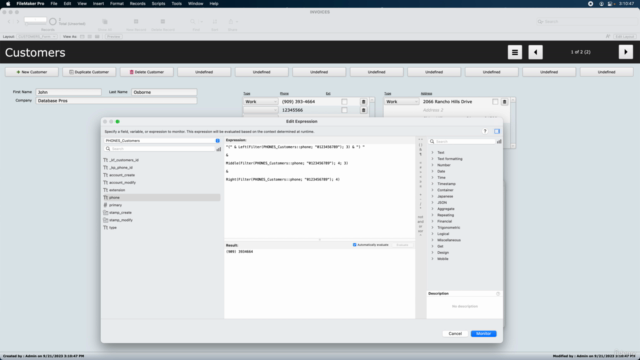Open the Layout dropdown in status toolbar

tap(37, 37)
